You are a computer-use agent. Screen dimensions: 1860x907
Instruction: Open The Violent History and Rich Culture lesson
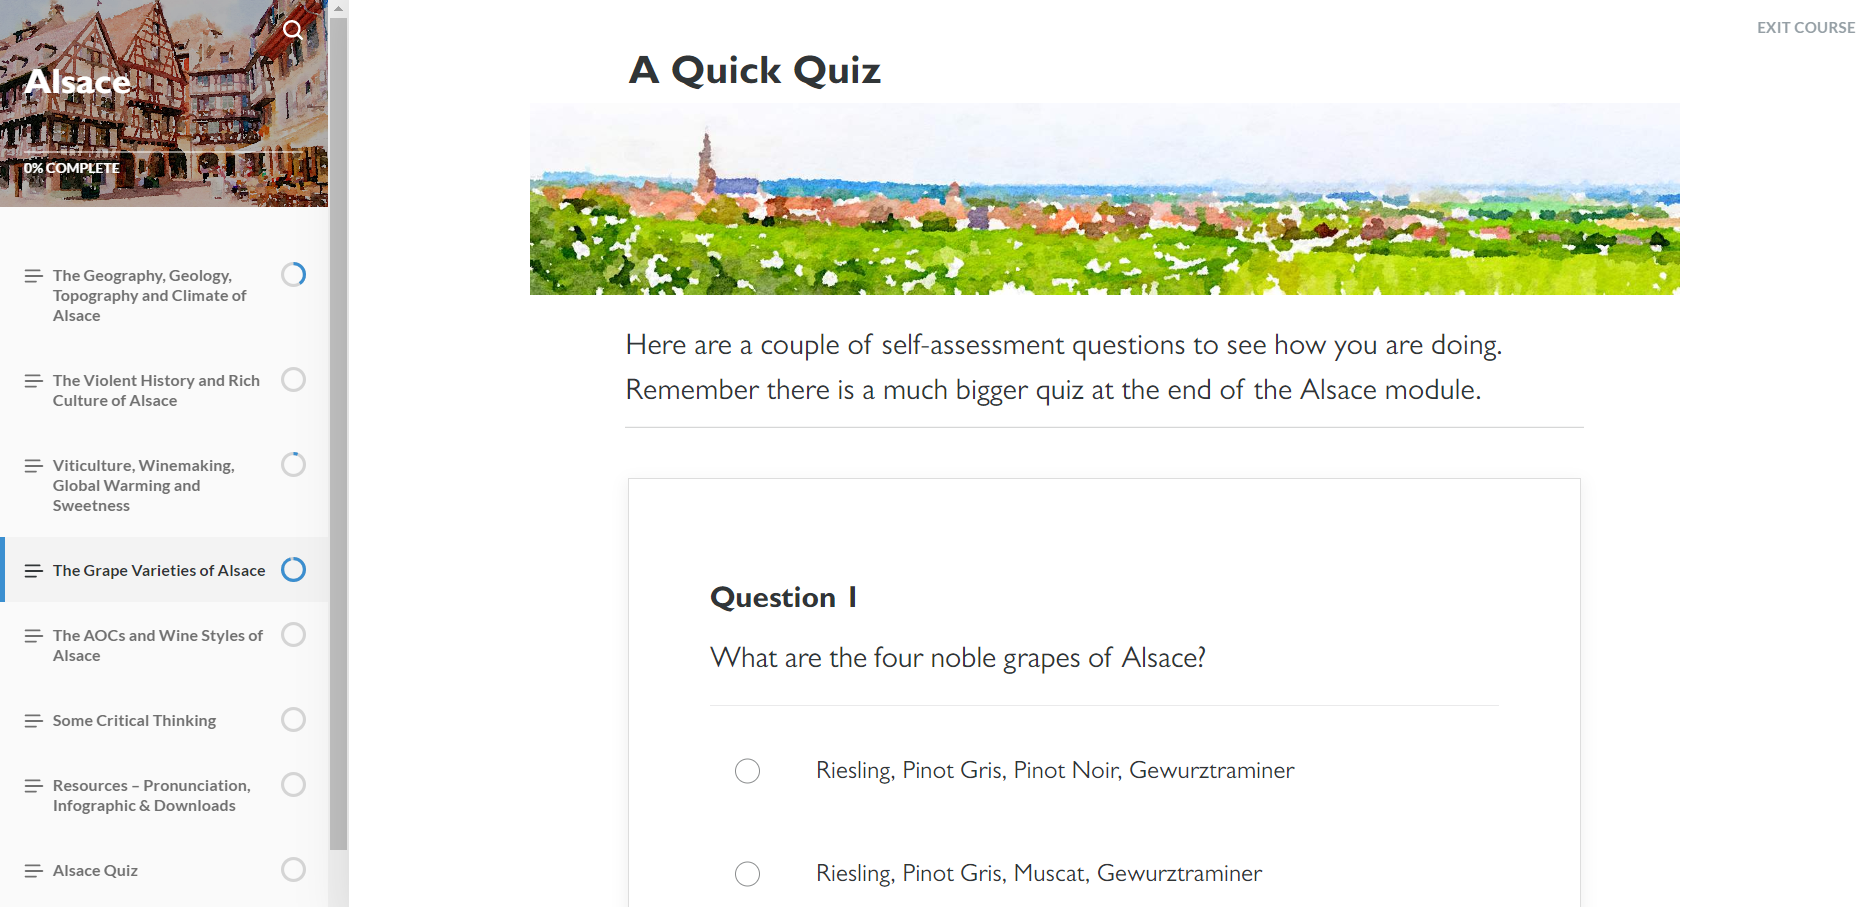[156, 390]
